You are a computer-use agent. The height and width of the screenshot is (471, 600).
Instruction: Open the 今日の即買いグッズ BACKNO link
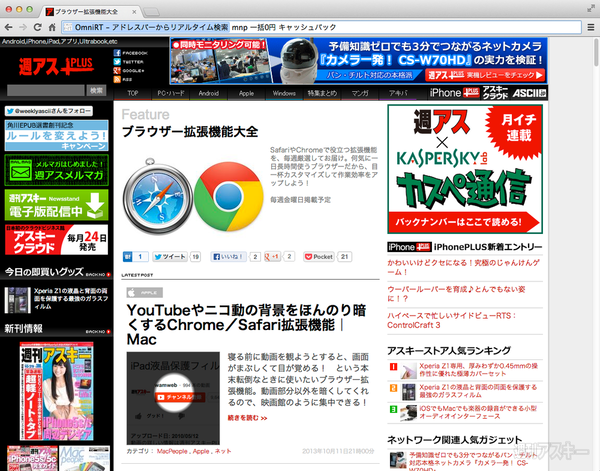click(x=98, y=275)
